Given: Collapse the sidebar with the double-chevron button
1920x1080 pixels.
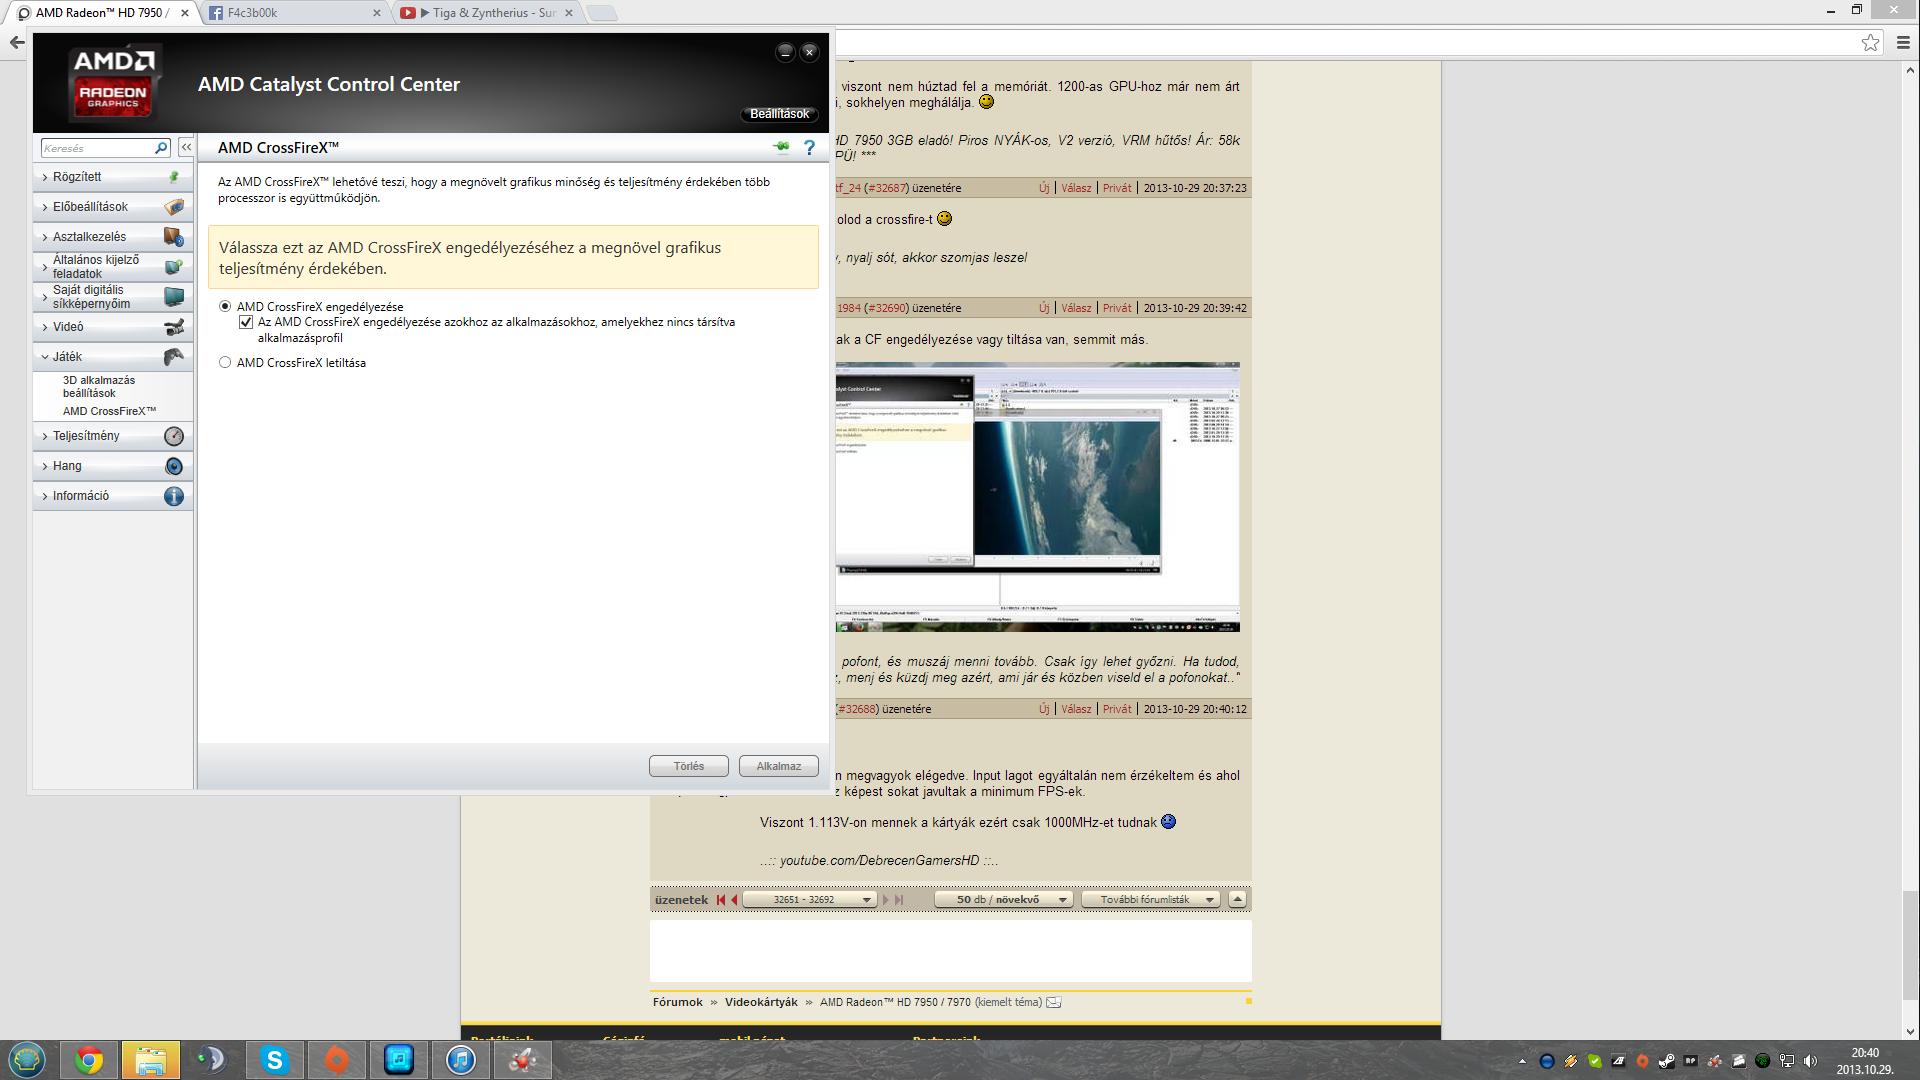Looking at the screenshot, I should tap(186, 147).
